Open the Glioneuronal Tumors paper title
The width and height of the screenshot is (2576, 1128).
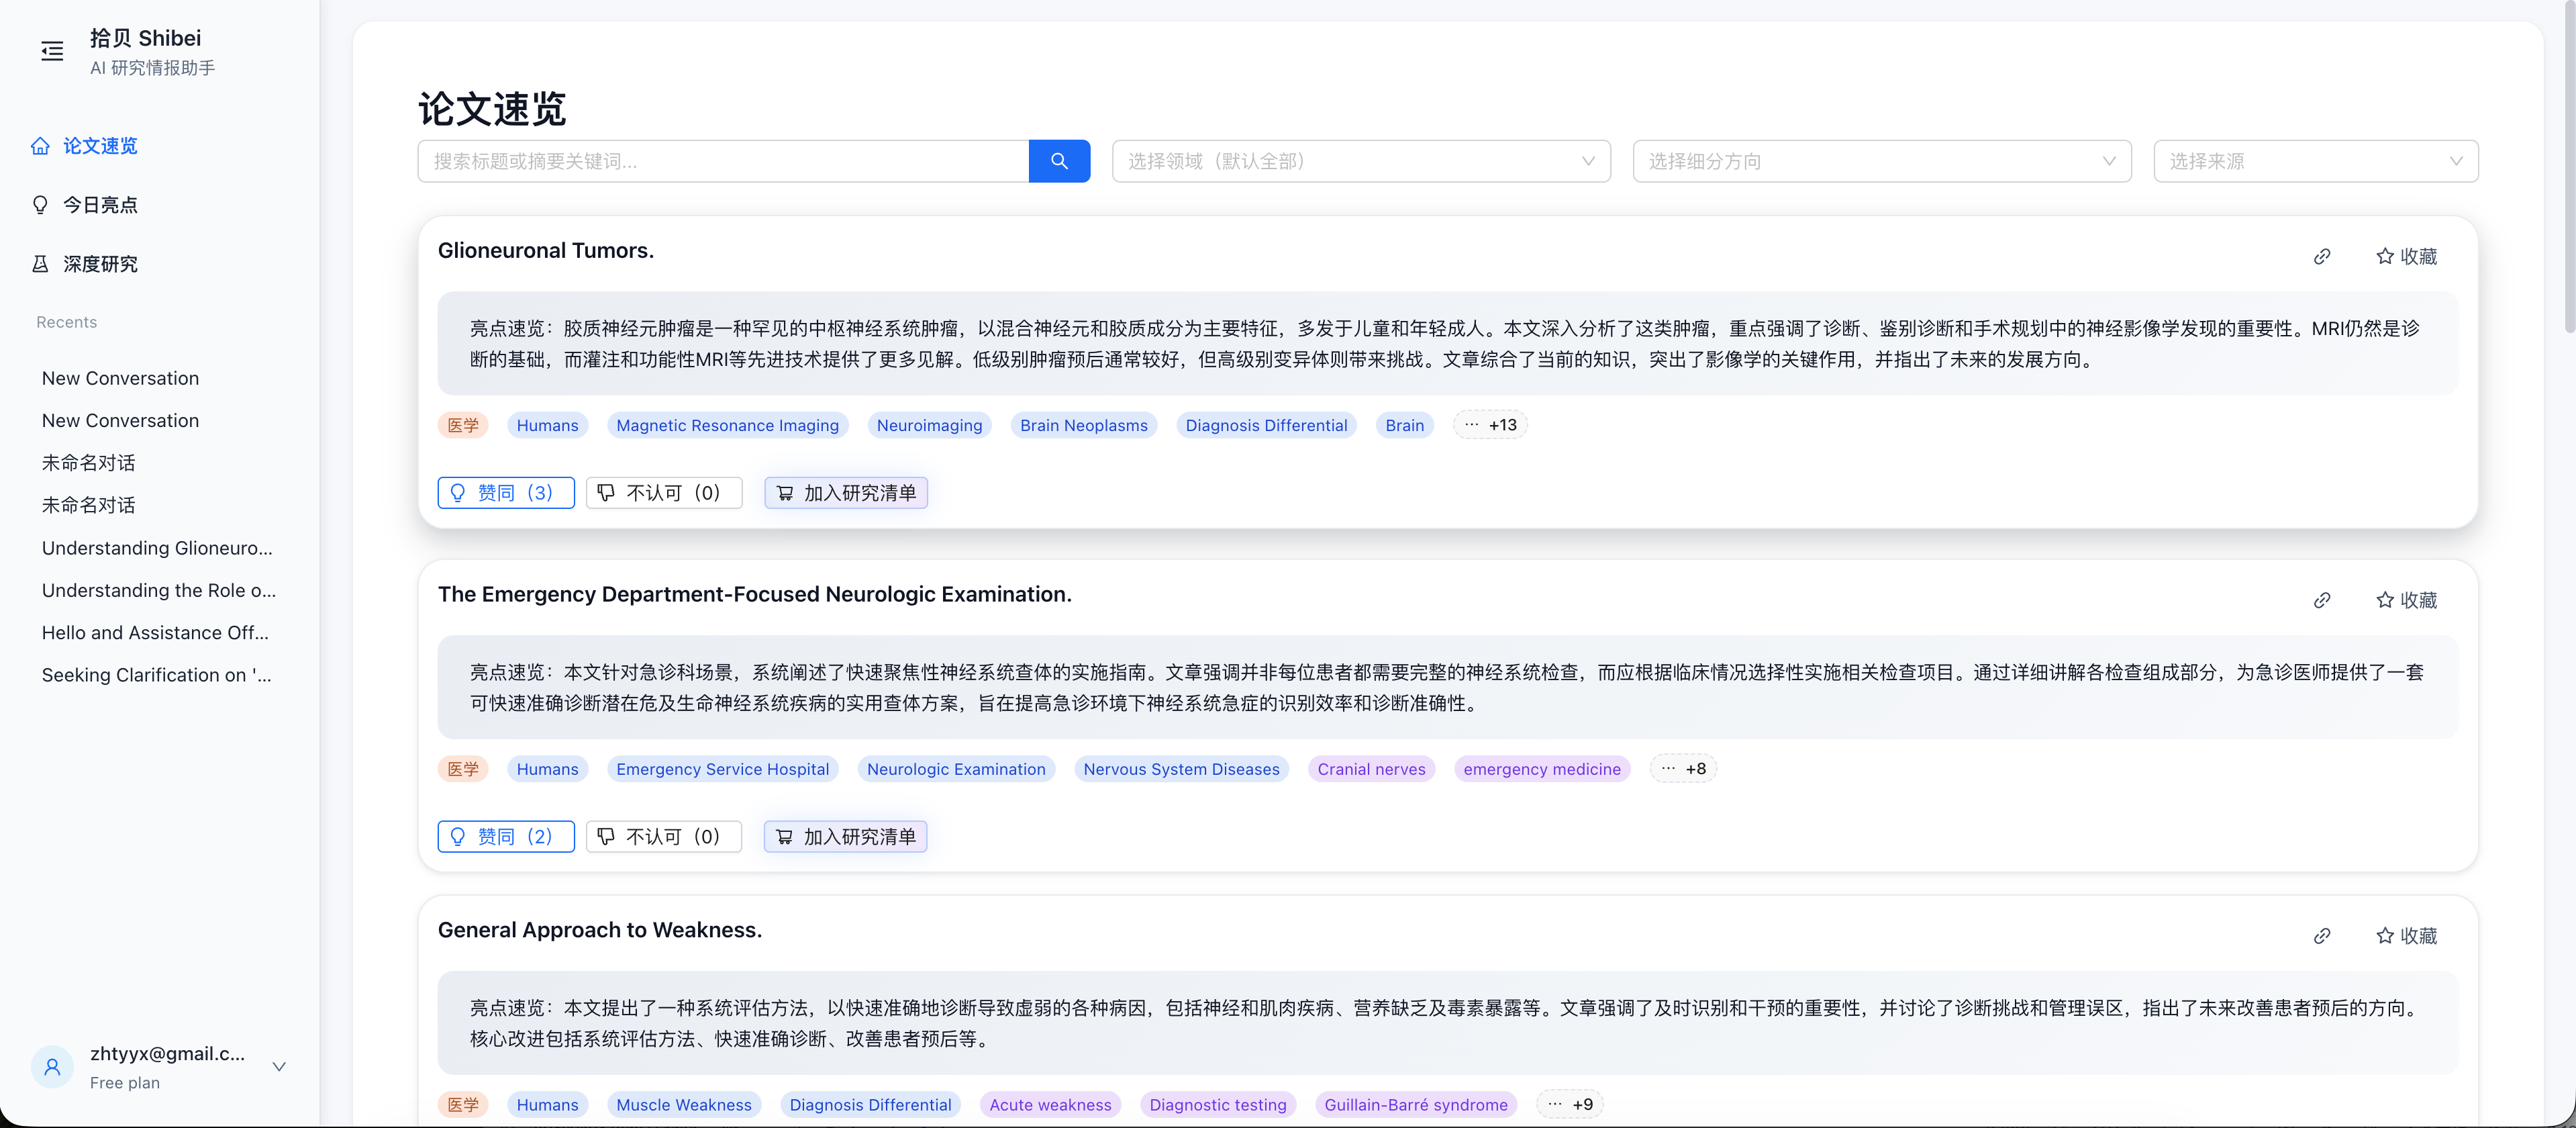coord(546,251)
